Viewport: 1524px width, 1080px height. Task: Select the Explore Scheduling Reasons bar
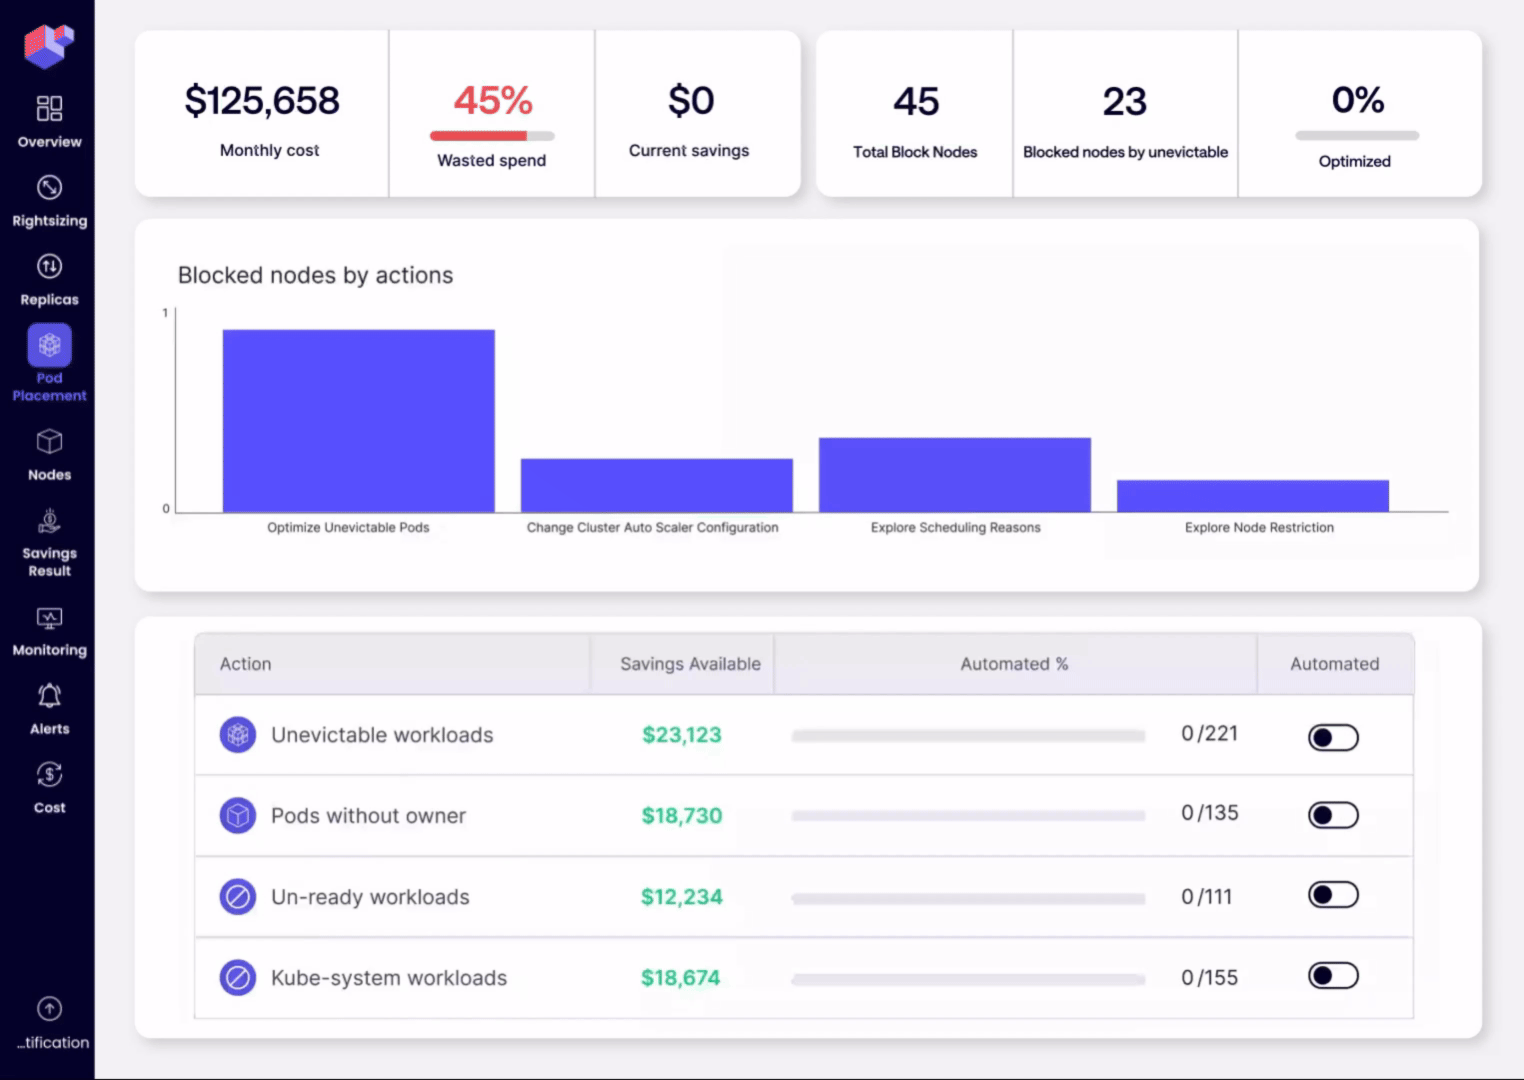[955, 475]
